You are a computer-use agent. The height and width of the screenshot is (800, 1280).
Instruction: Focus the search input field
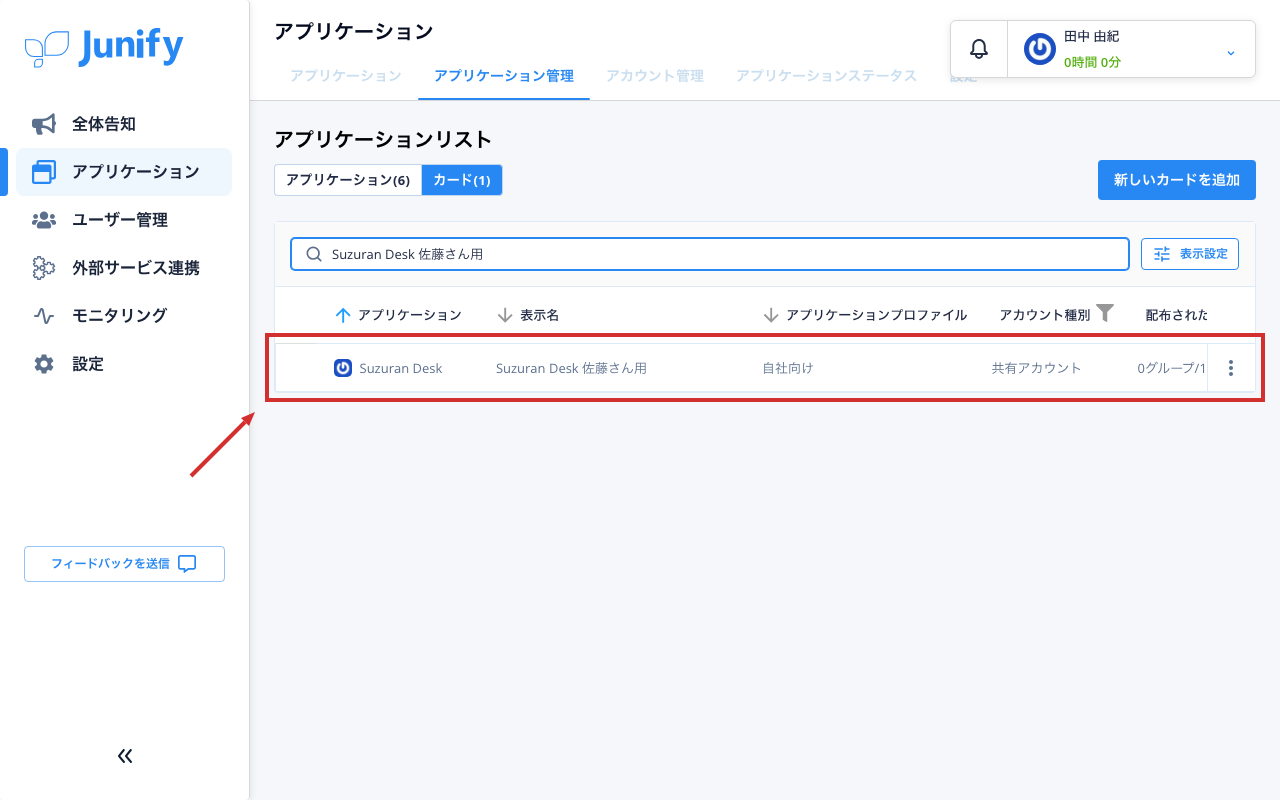coord(710,254)
